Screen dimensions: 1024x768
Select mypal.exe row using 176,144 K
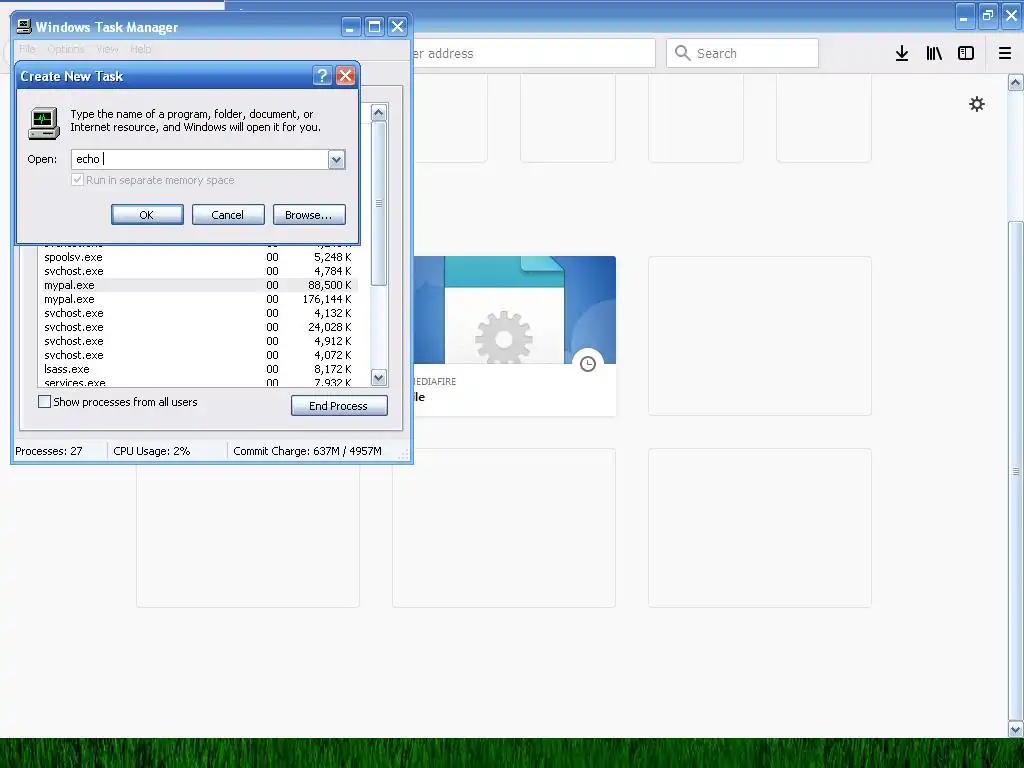pyautogui.click(x=198, y=299)
